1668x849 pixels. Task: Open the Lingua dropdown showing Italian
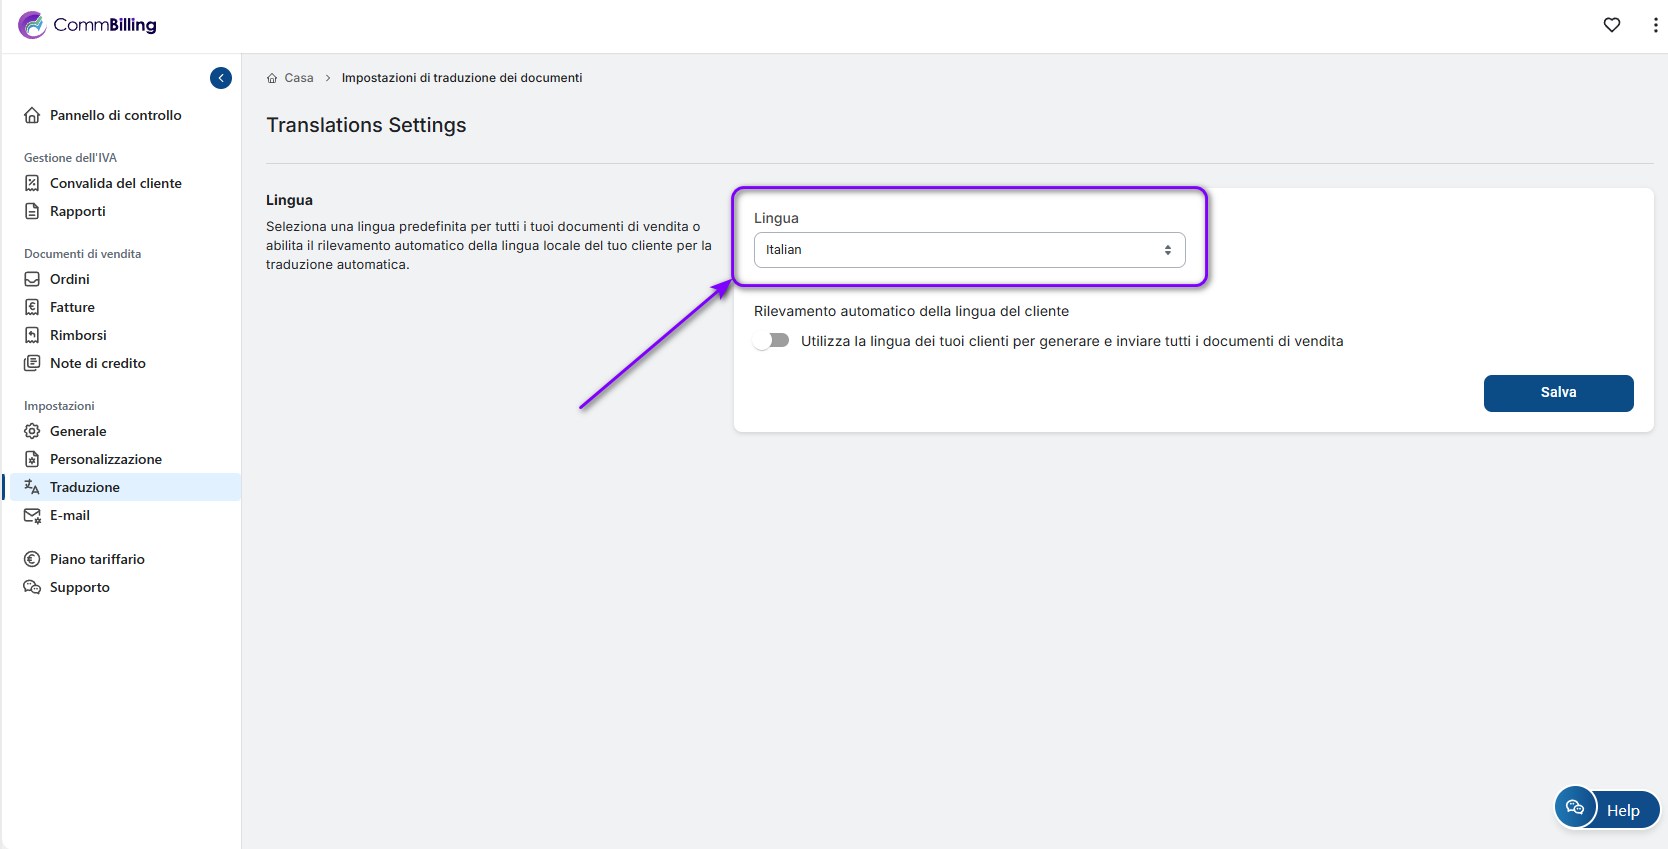(x=969, y=250)
